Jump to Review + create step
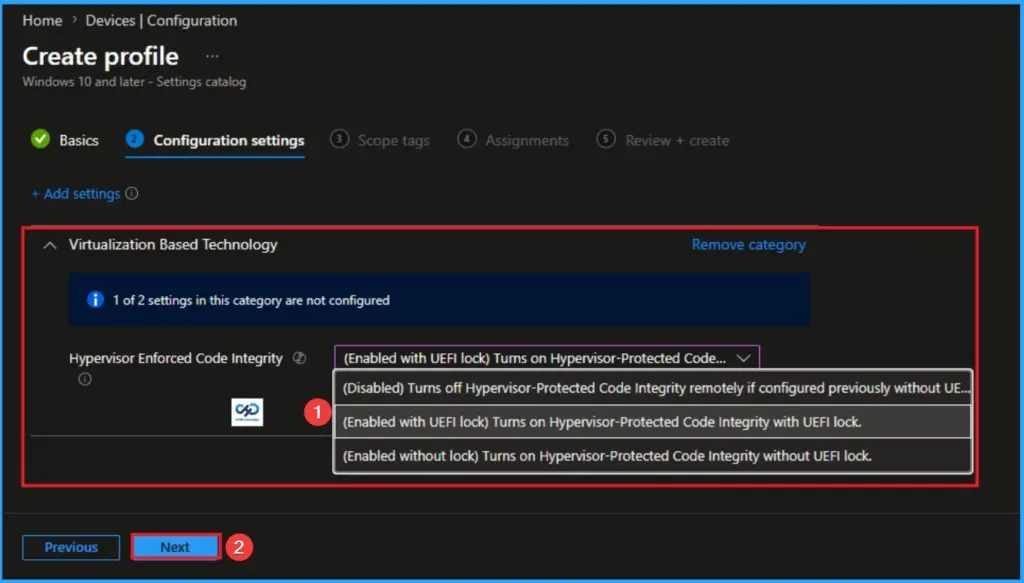1024x583 pixels. tap(663, 140)
